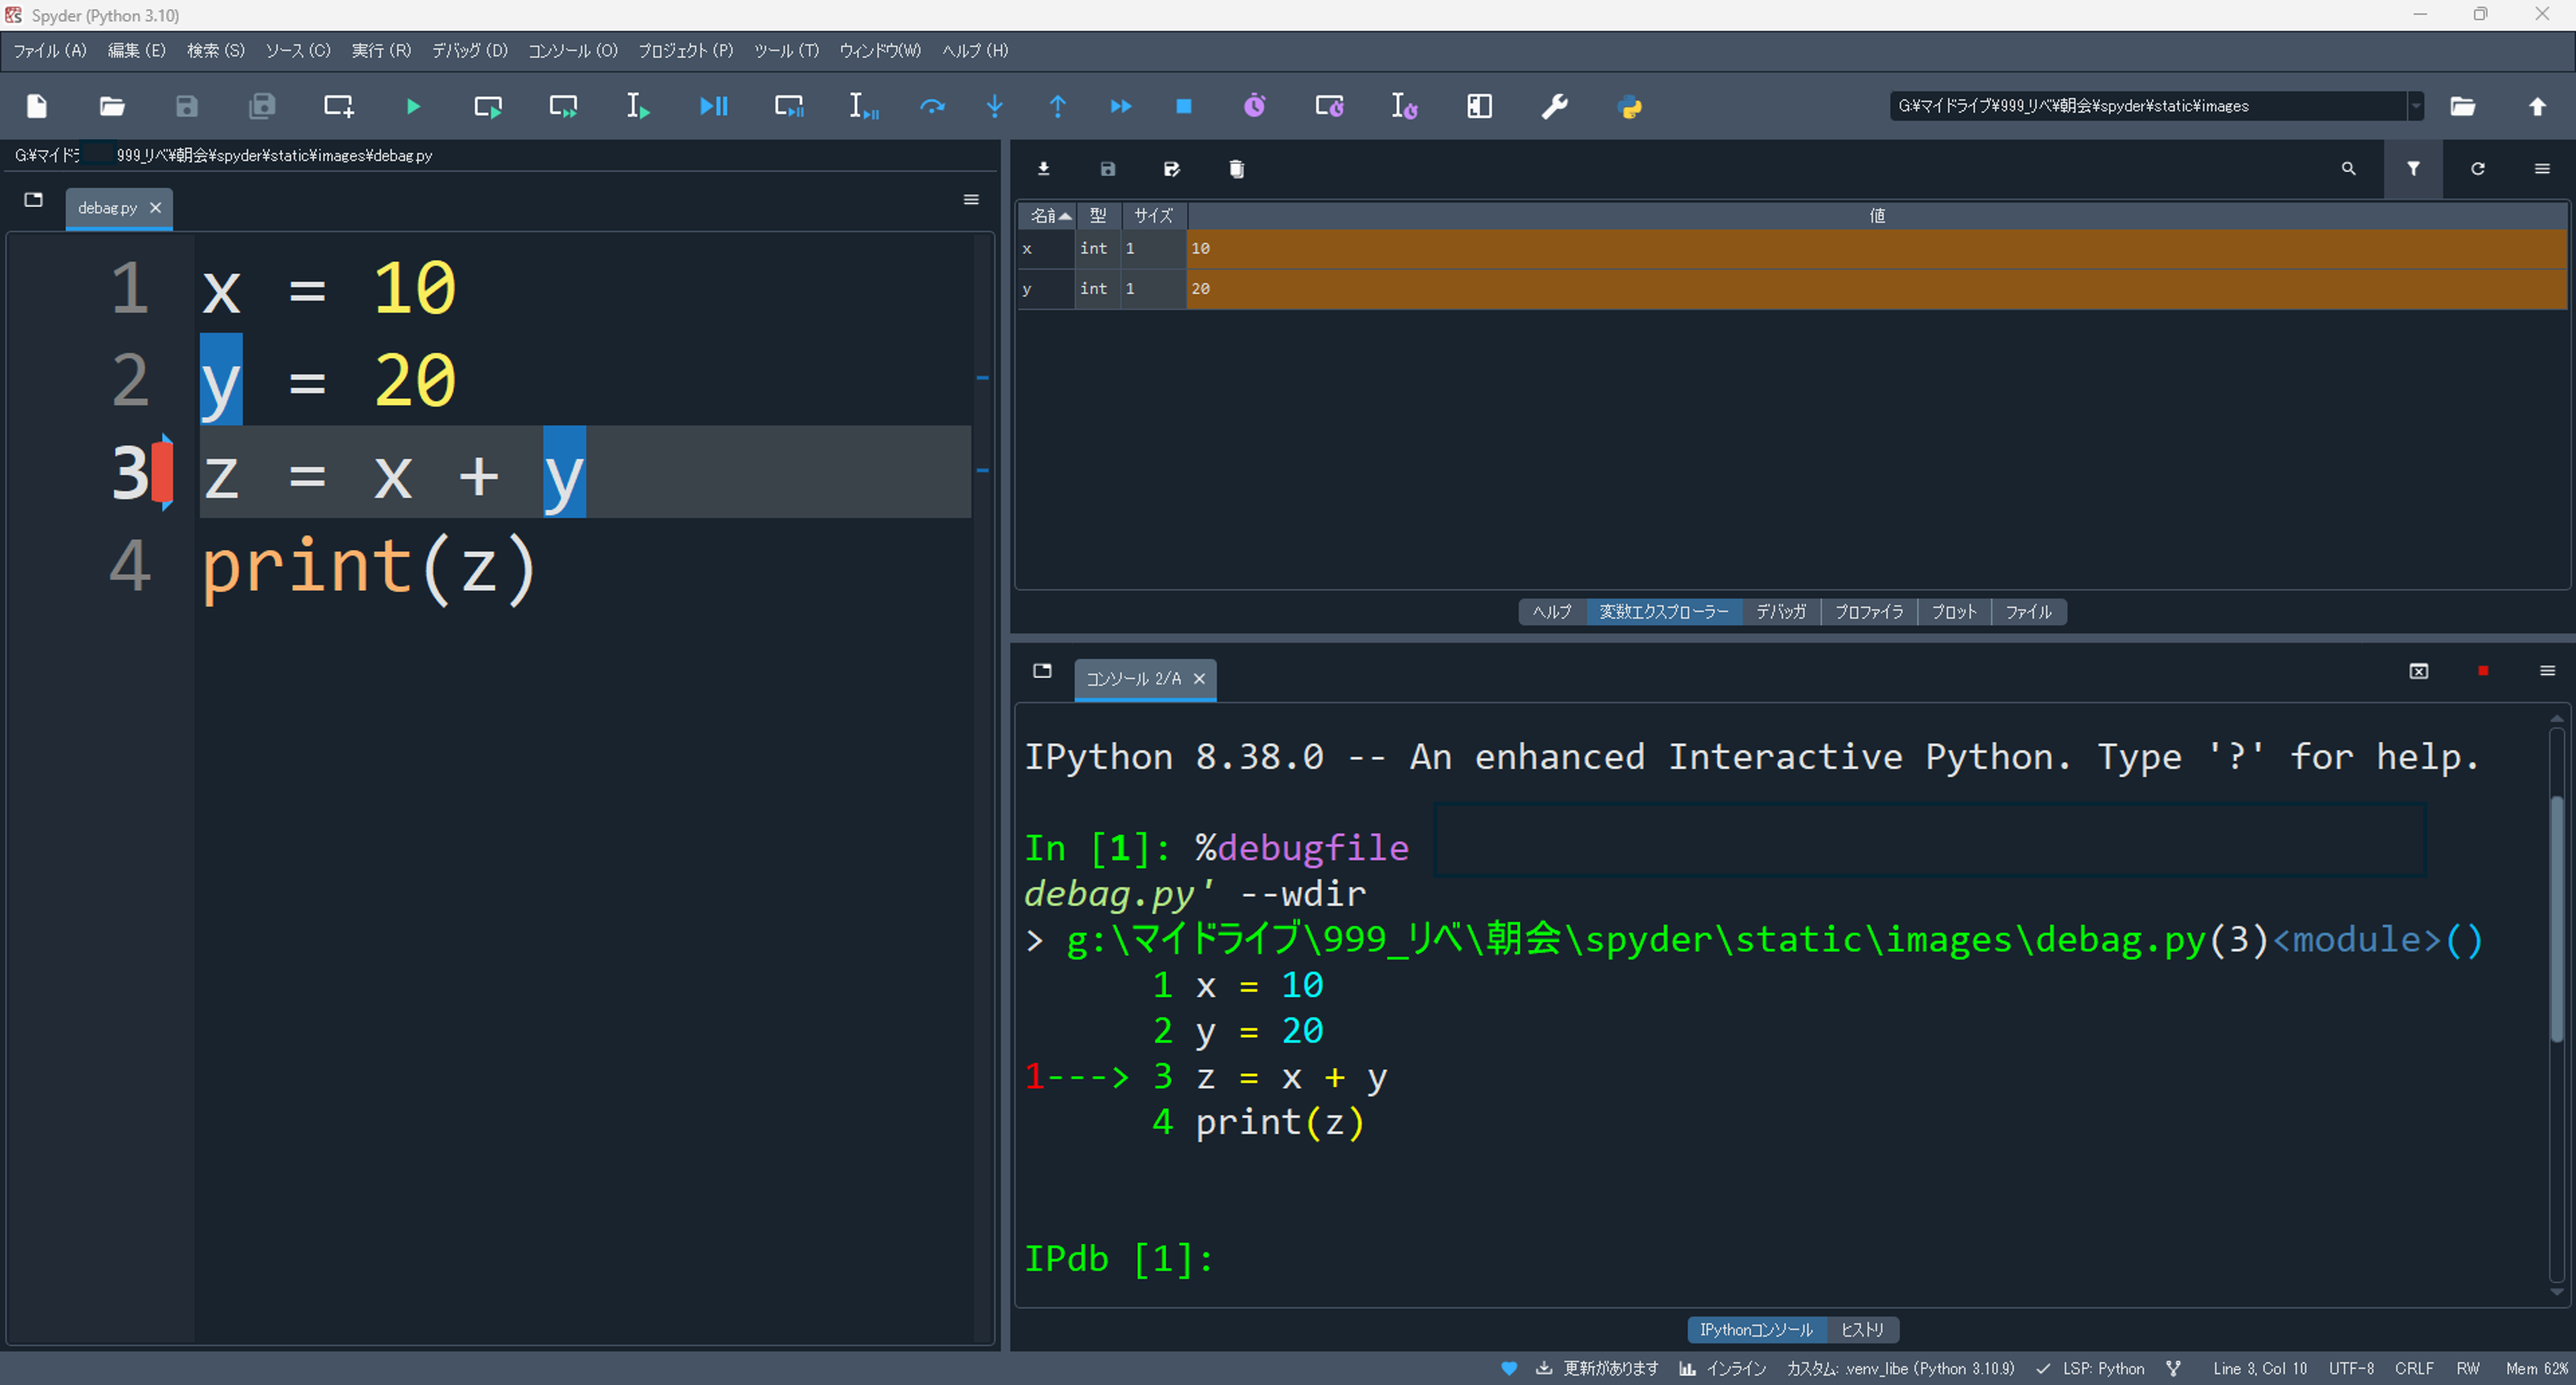Image resolution: width=2576 pixels, height=1385 pixels.
Task: Run the current cell
Action: click(488, 106)
